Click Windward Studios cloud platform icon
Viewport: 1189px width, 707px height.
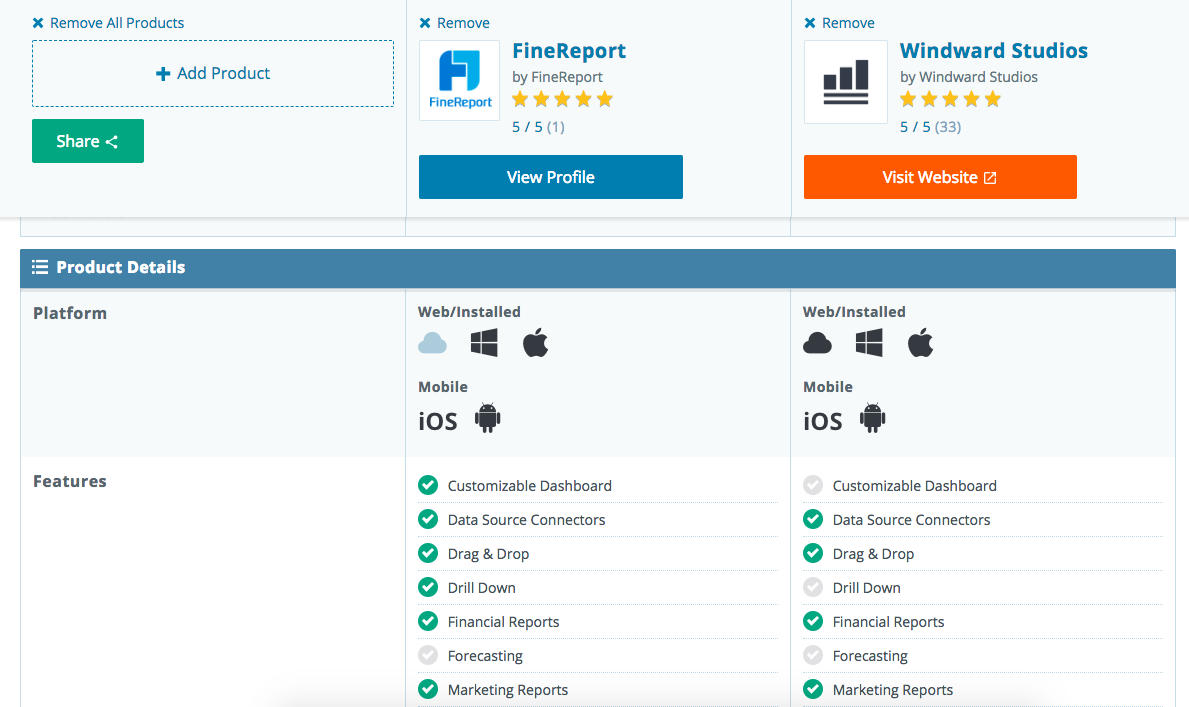point(817,343)
